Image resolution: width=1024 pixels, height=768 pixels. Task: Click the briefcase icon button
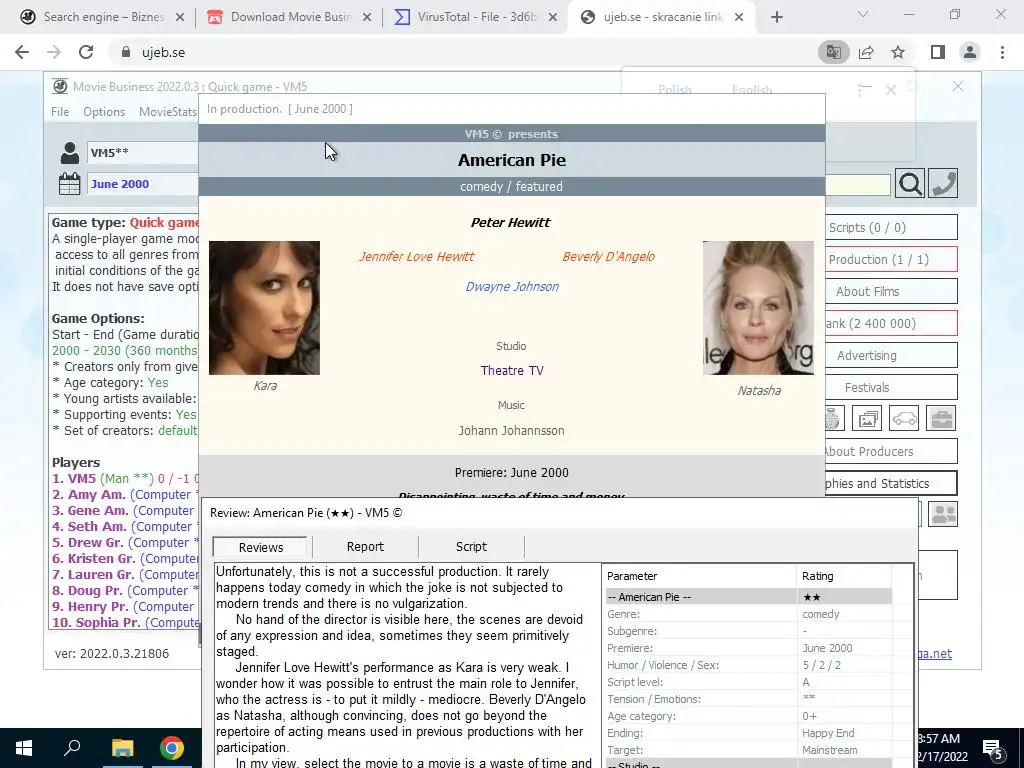pyautogui.click(x=941, y=419)
